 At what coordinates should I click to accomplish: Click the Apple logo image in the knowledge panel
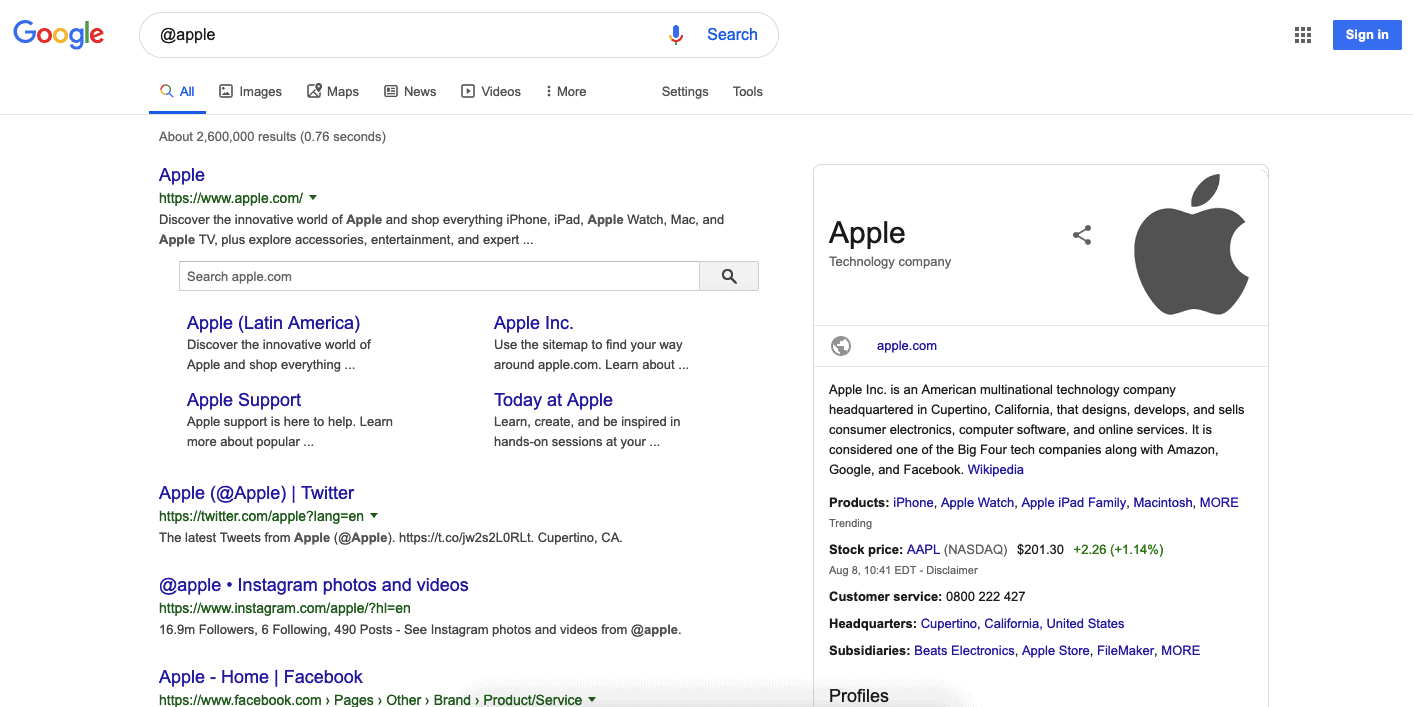pos(1192,244)
